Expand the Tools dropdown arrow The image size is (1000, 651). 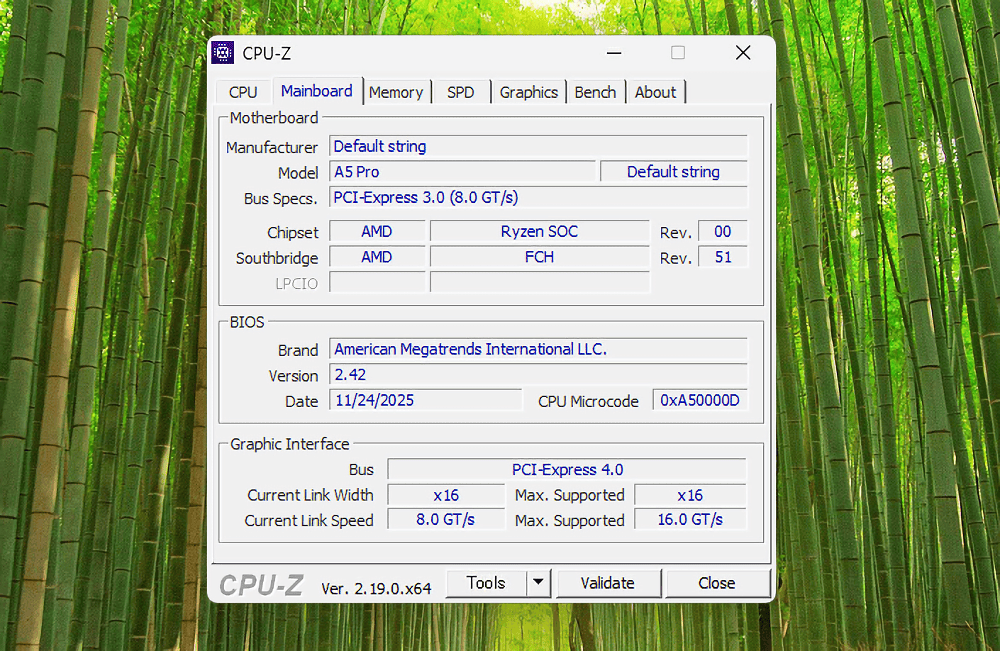point(536,582)
